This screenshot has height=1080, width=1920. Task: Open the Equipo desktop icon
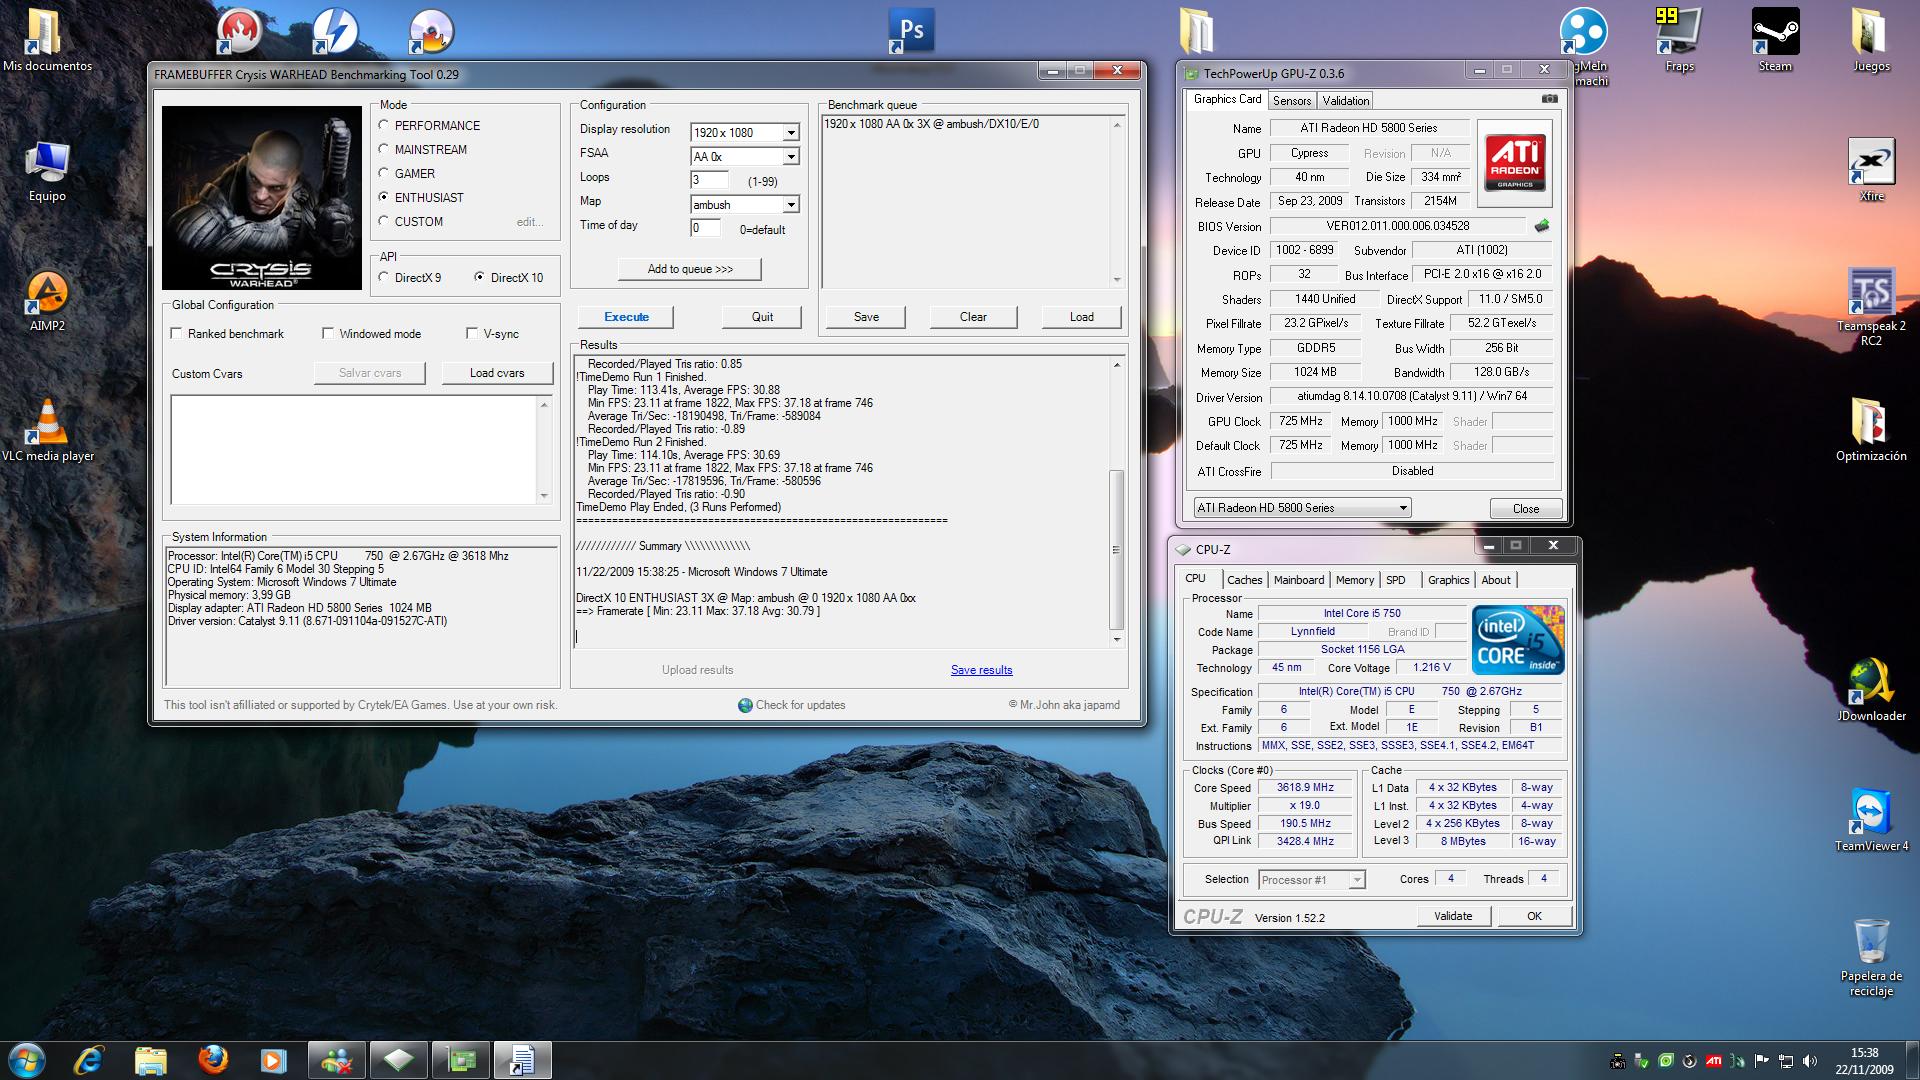[x=47, y=171]
